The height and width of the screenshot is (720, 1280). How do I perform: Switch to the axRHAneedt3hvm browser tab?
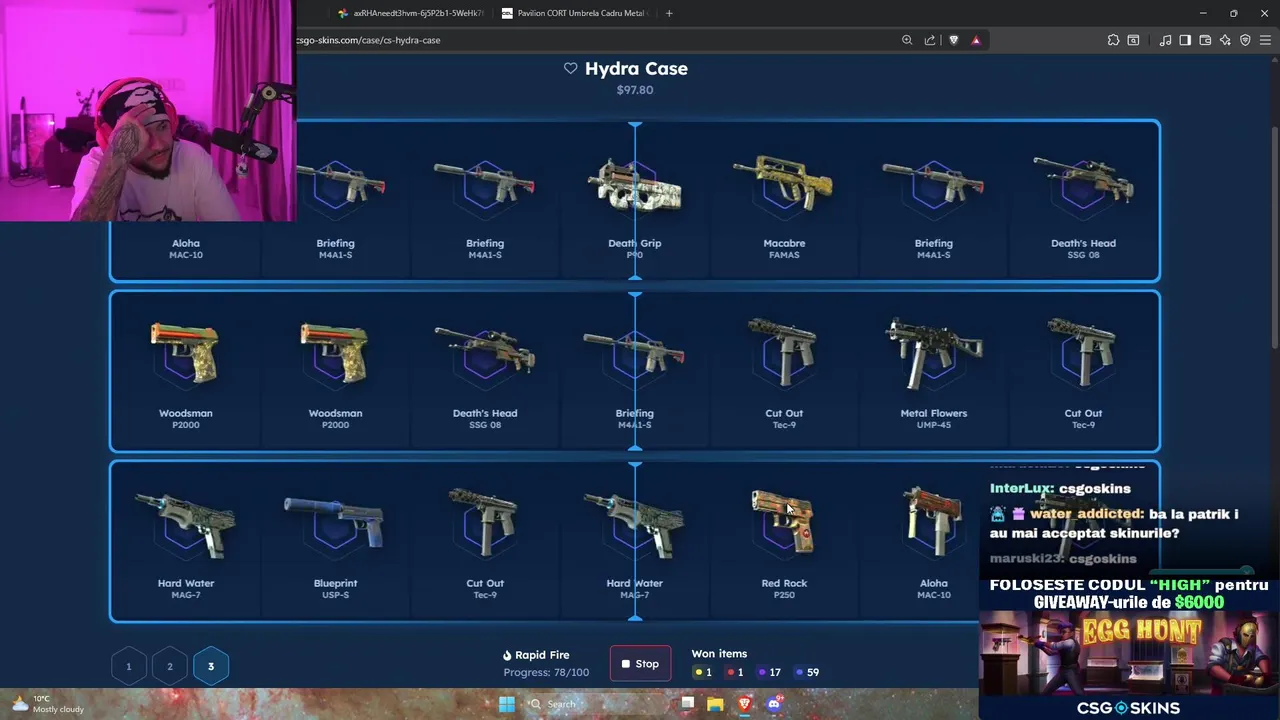pos(410,13)
